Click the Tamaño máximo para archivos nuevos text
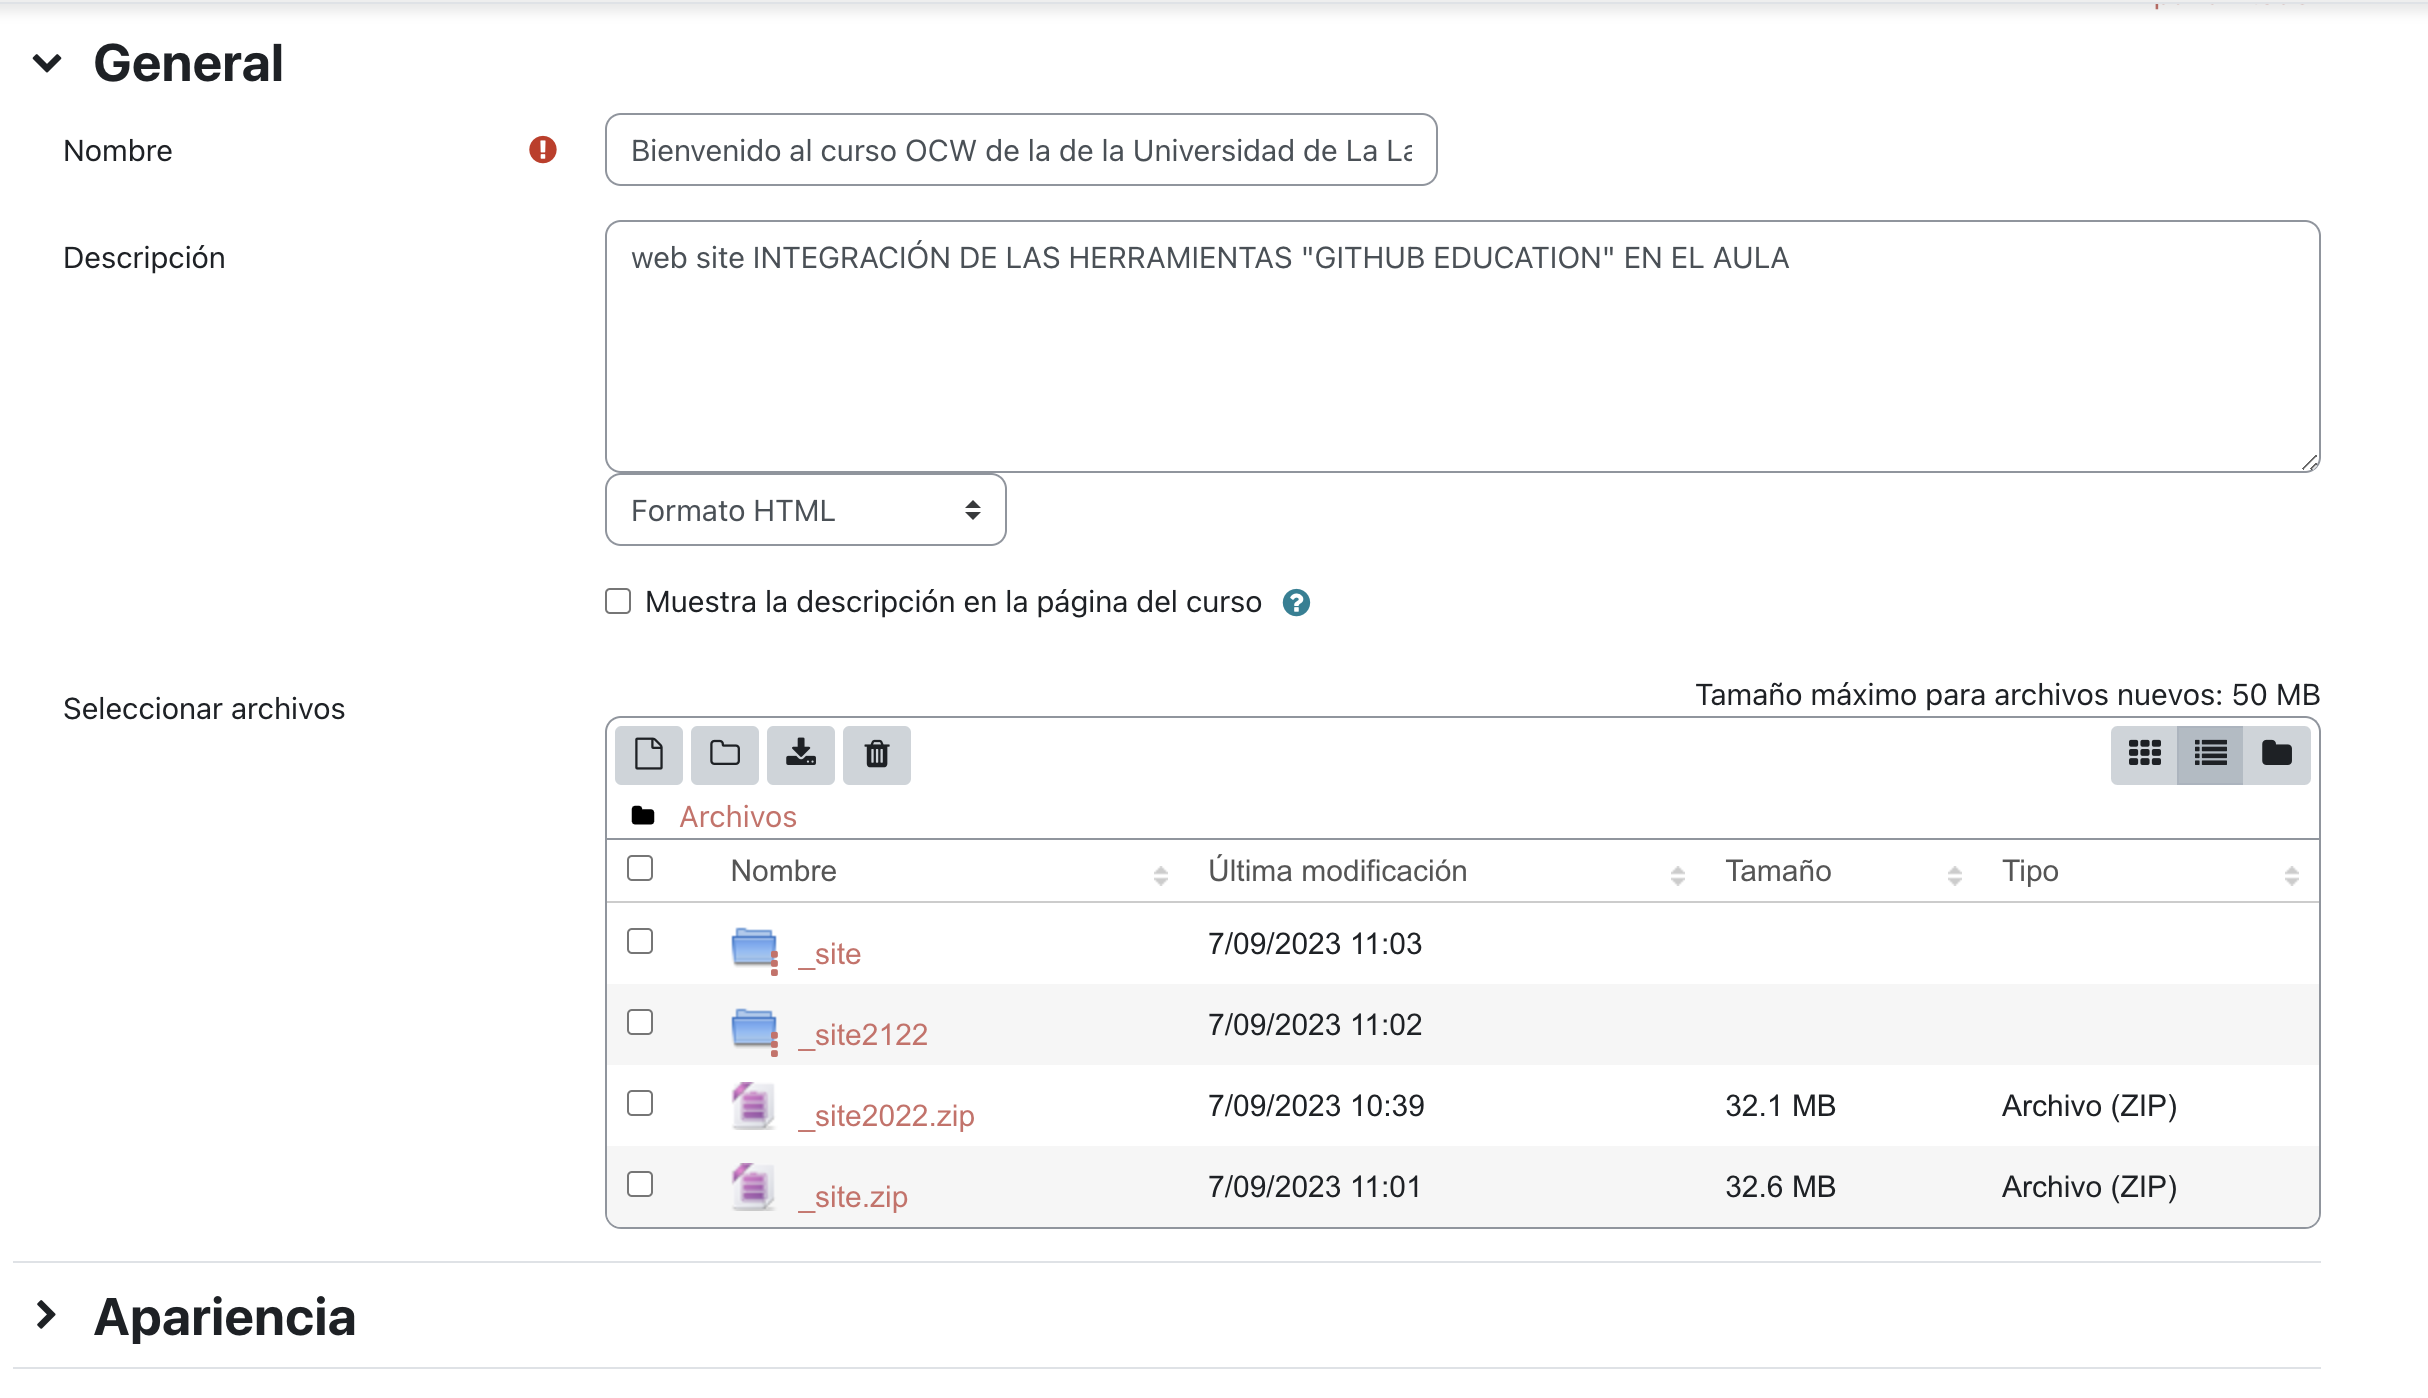This screenshot has height=1398, width=2428. pos(2007,695)
